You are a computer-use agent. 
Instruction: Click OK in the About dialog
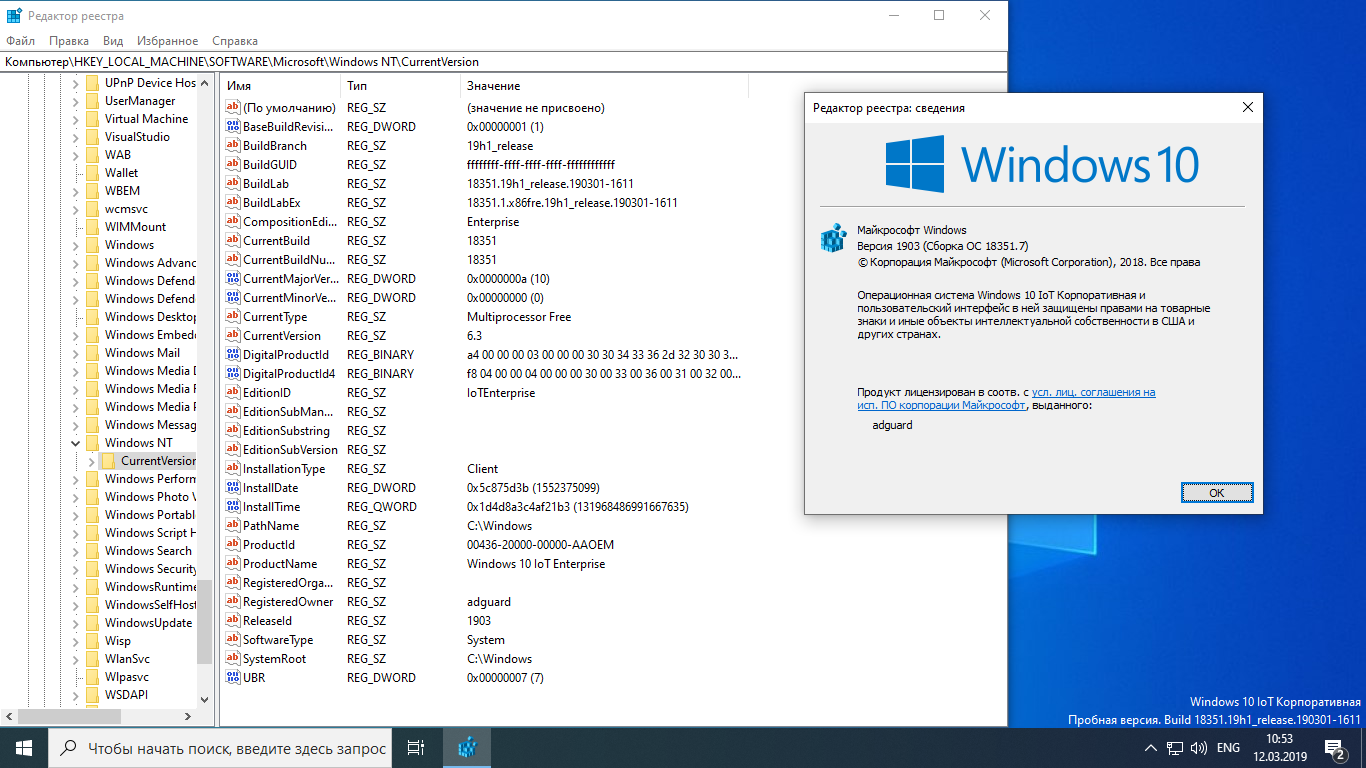pos(1216,493)
